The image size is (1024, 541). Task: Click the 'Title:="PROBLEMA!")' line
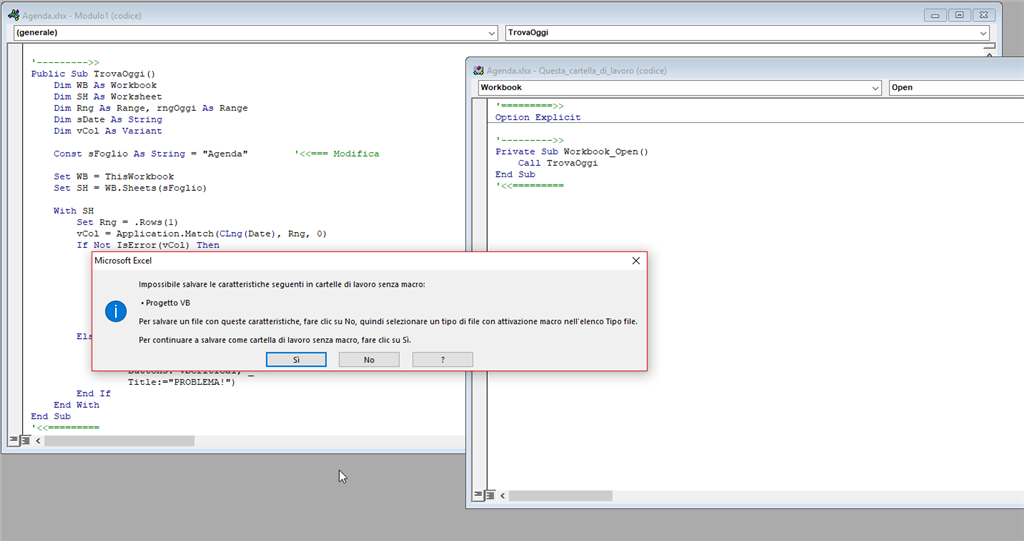click(182, 382)
